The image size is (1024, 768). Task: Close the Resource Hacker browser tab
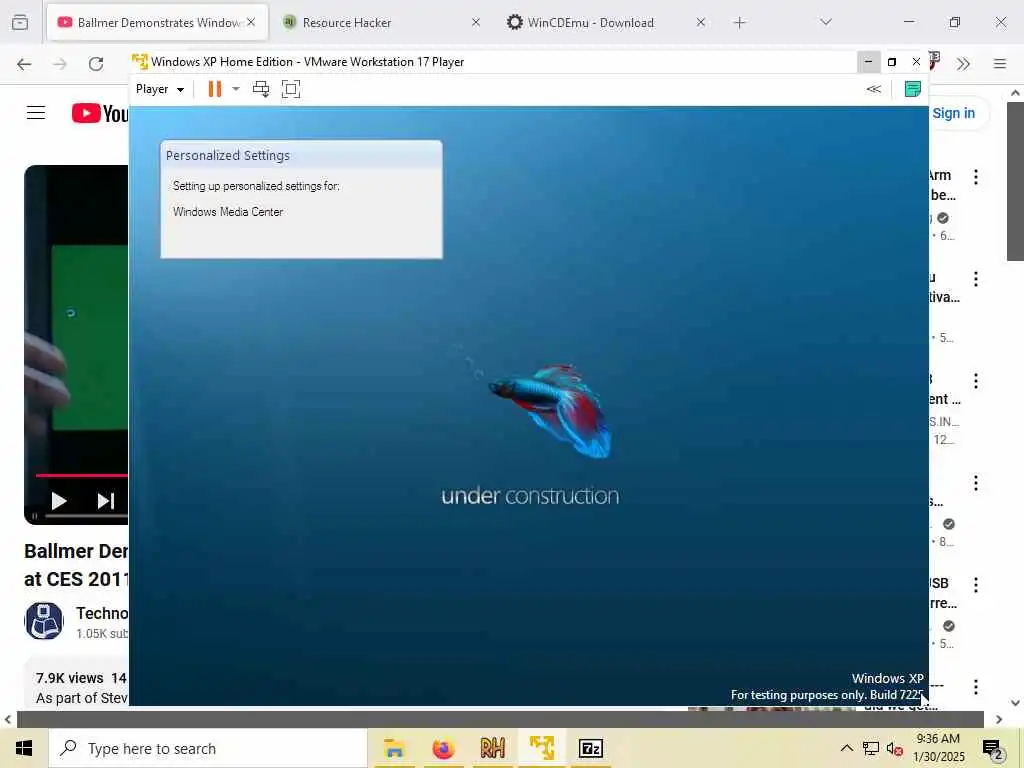click(475, 22)
